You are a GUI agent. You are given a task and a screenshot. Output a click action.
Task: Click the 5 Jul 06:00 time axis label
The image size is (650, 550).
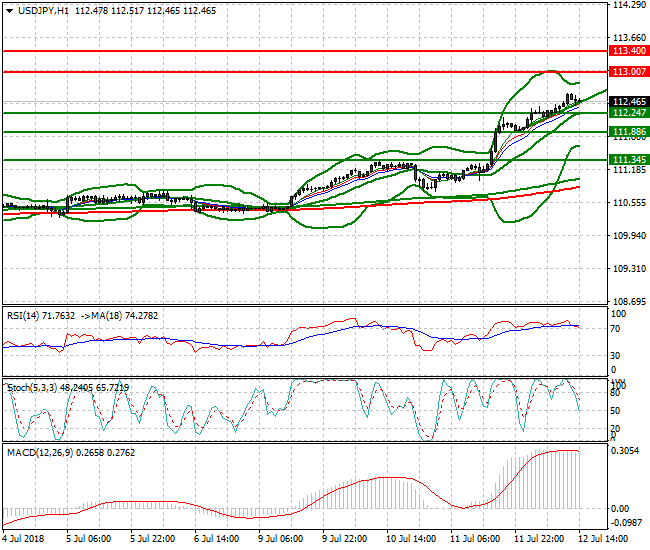89,539
